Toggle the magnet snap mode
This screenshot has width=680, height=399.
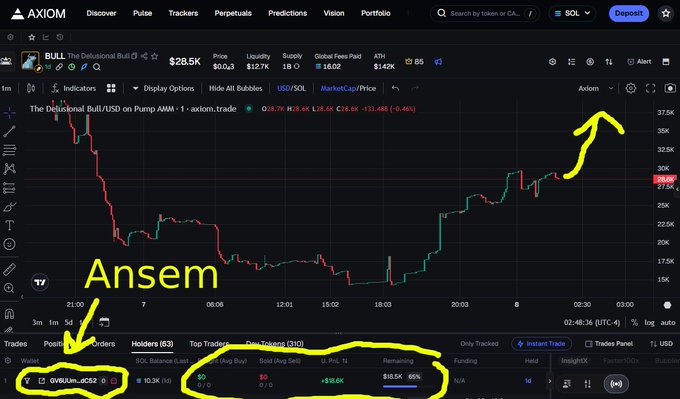point(10,314)
